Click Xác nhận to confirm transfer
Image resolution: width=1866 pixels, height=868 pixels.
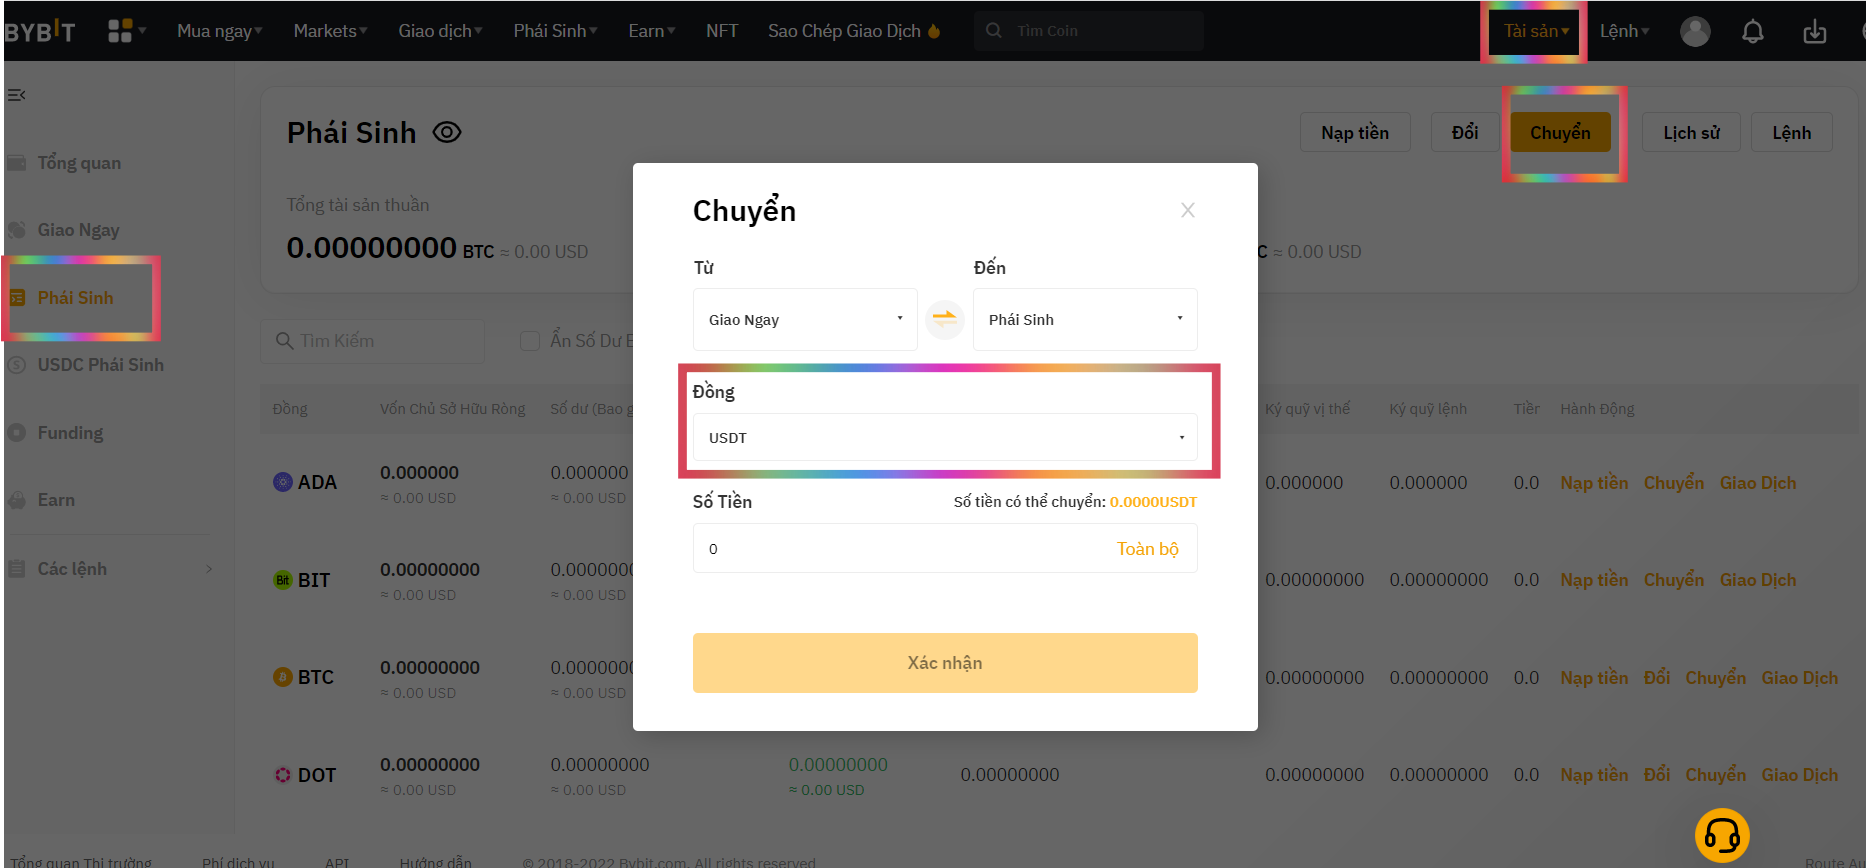(945, 663)
